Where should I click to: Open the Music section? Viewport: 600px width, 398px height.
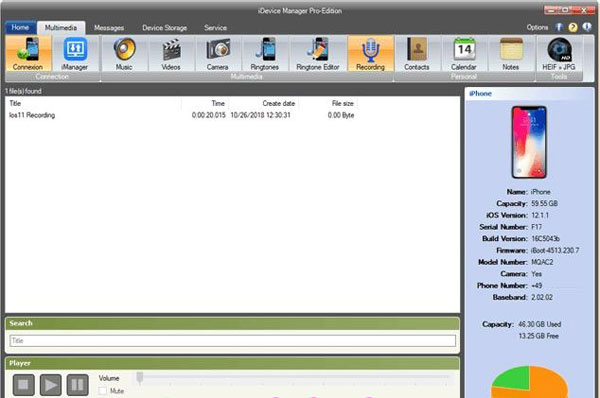tap(124, 54)
